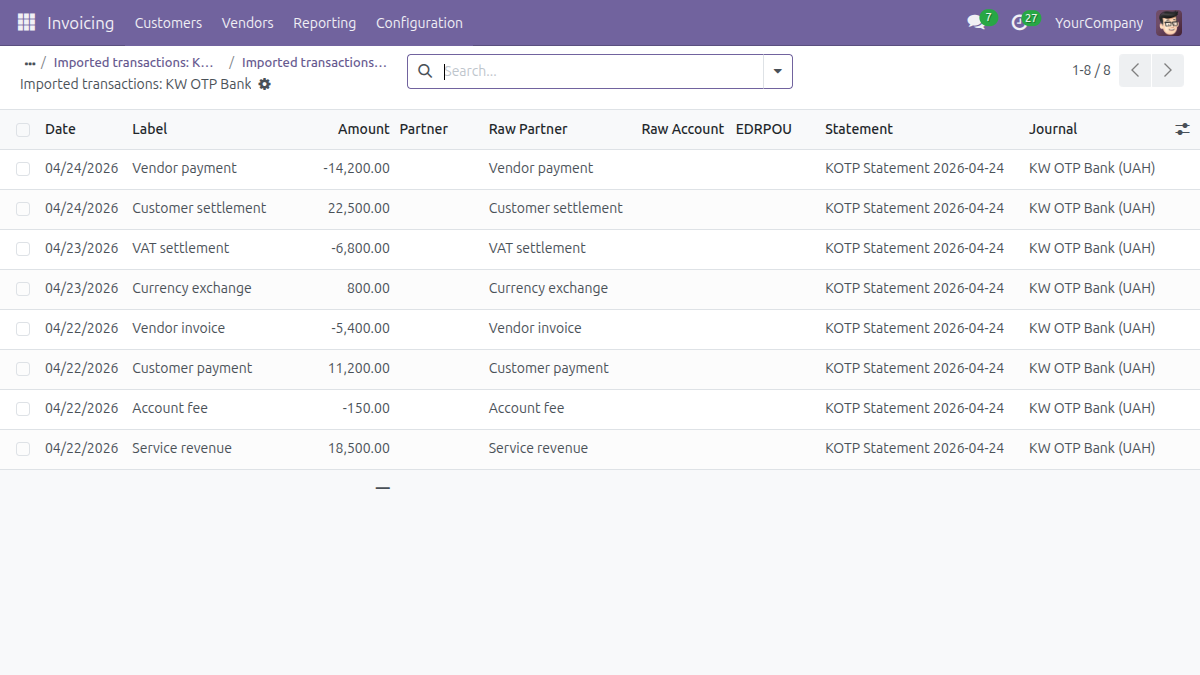Tick the checkbox for Customer payment row
The width and height of the screenshot is (1200, 675).
pyautogui.click(x=23, y=369)
